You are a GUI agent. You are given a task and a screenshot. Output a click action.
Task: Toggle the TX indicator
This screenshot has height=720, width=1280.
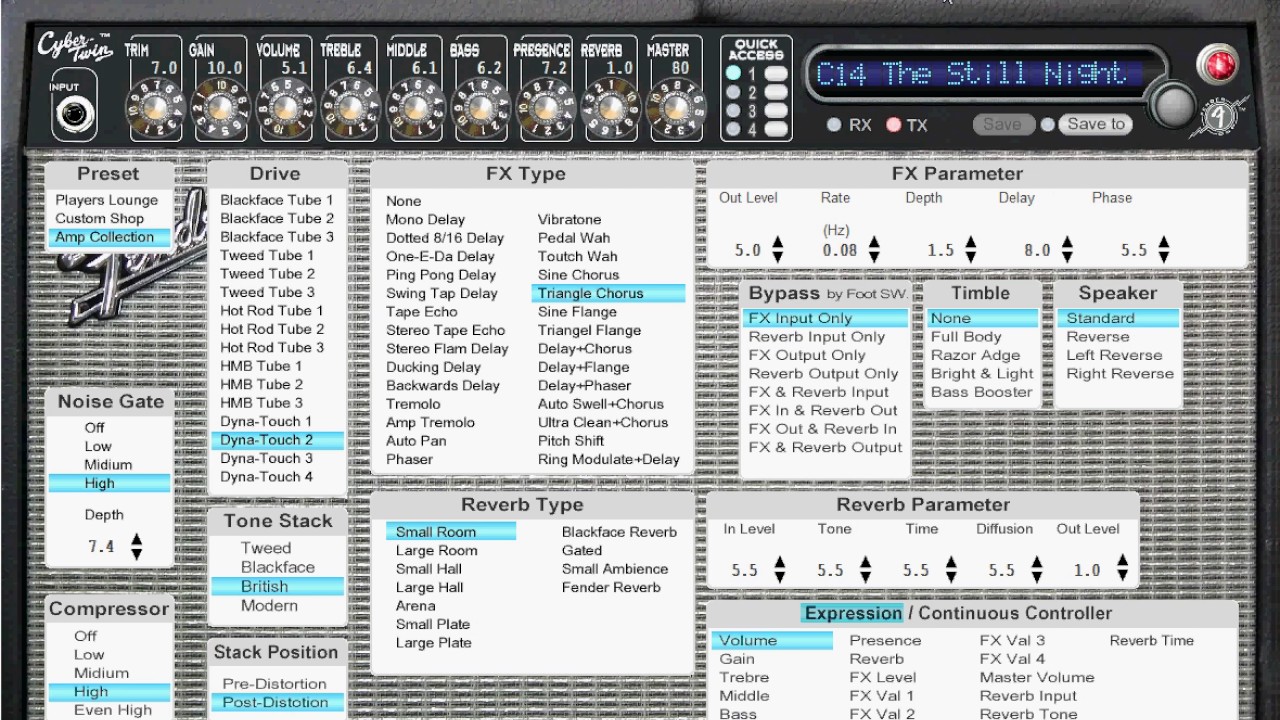893,125
